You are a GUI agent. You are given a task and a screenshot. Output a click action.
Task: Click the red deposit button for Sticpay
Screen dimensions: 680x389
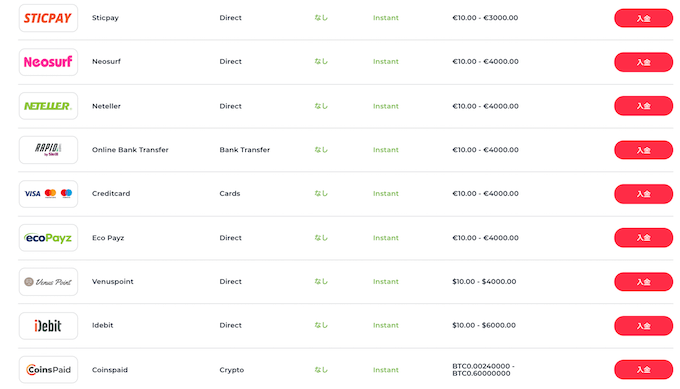[x=644, y=18]
